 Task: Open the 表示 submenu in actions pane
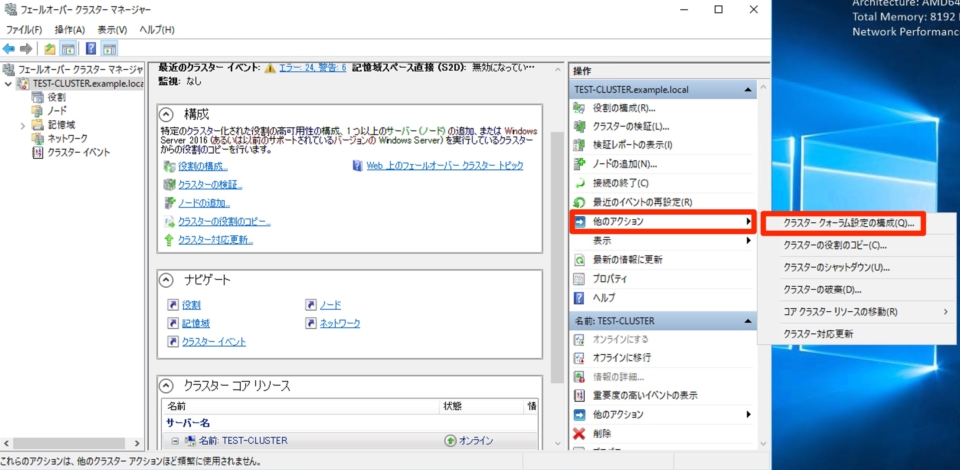click(x=662, y=241)
